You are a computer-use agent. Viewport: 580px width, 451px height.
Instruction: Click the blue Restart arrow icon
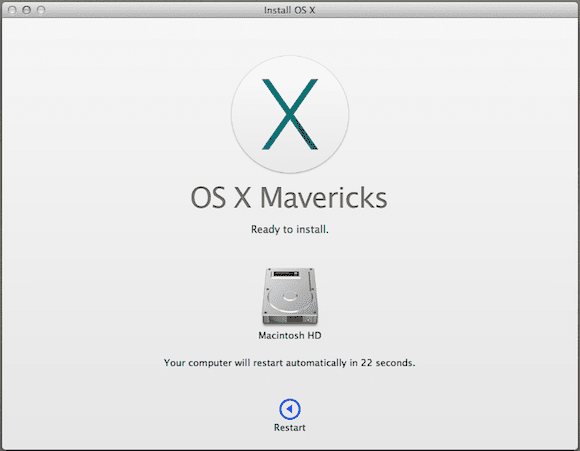pos(290,409)
